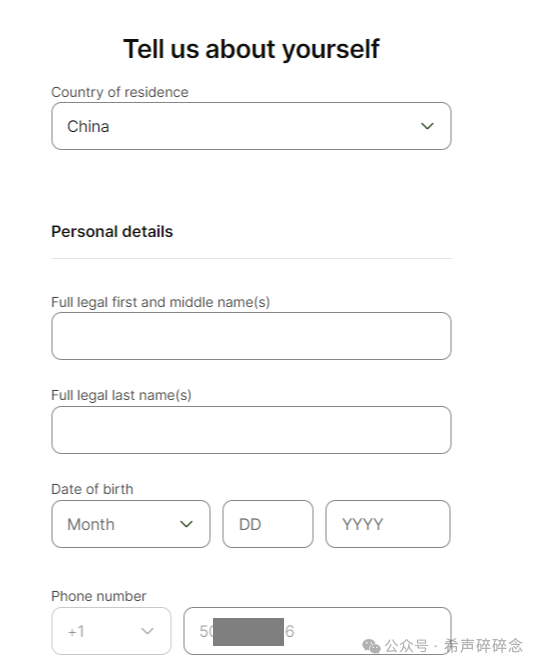Click the 'Tell us about yourself' heading
This screenshot has height=668, width=541.
(251, 49)
